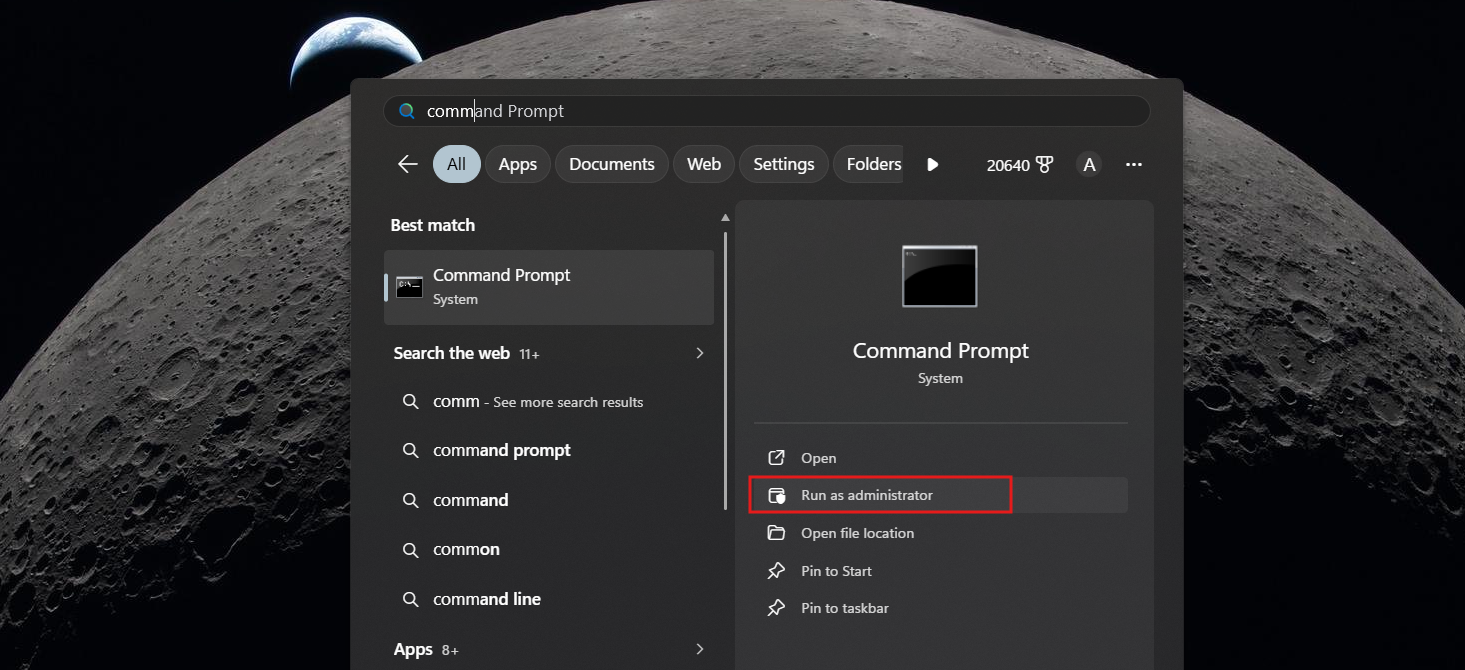This screenshot has height=670, width=1465.
Task: Switch to the Web filter tab
Action: pyautogui.click(x=704, y=164)
